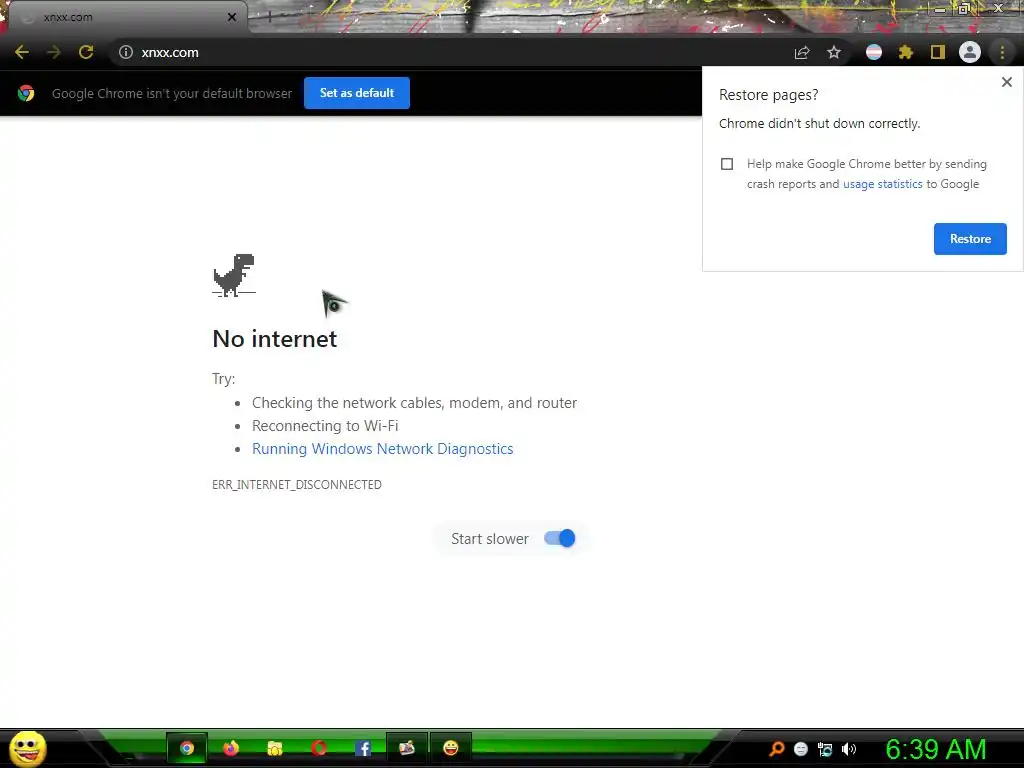Open file explorer folder in taskbar
This screenshot has width=1024, height=768.
coord(275,748)
